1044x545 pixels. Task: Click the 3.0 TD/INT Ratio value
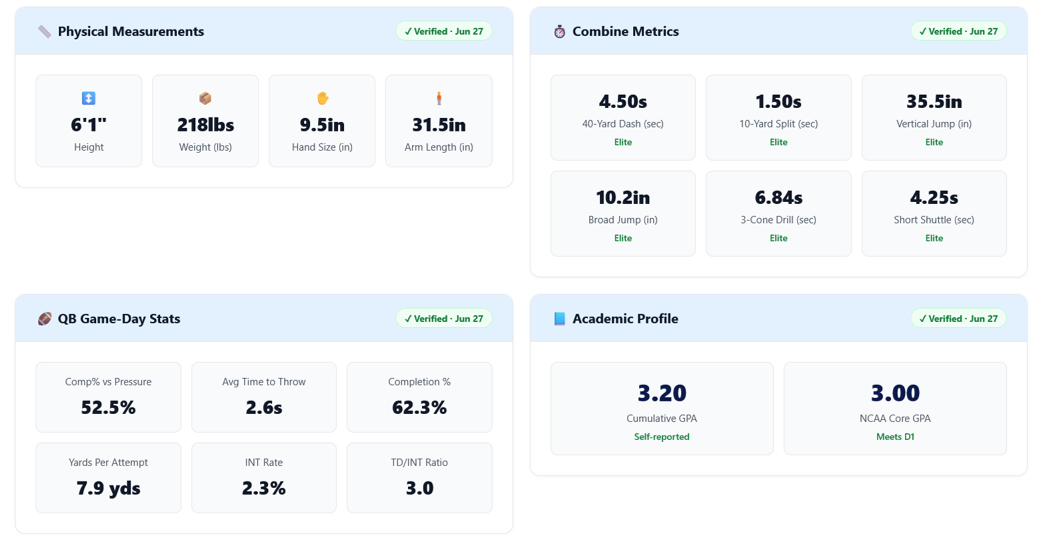pyautogui.click(x=419, y=488)
